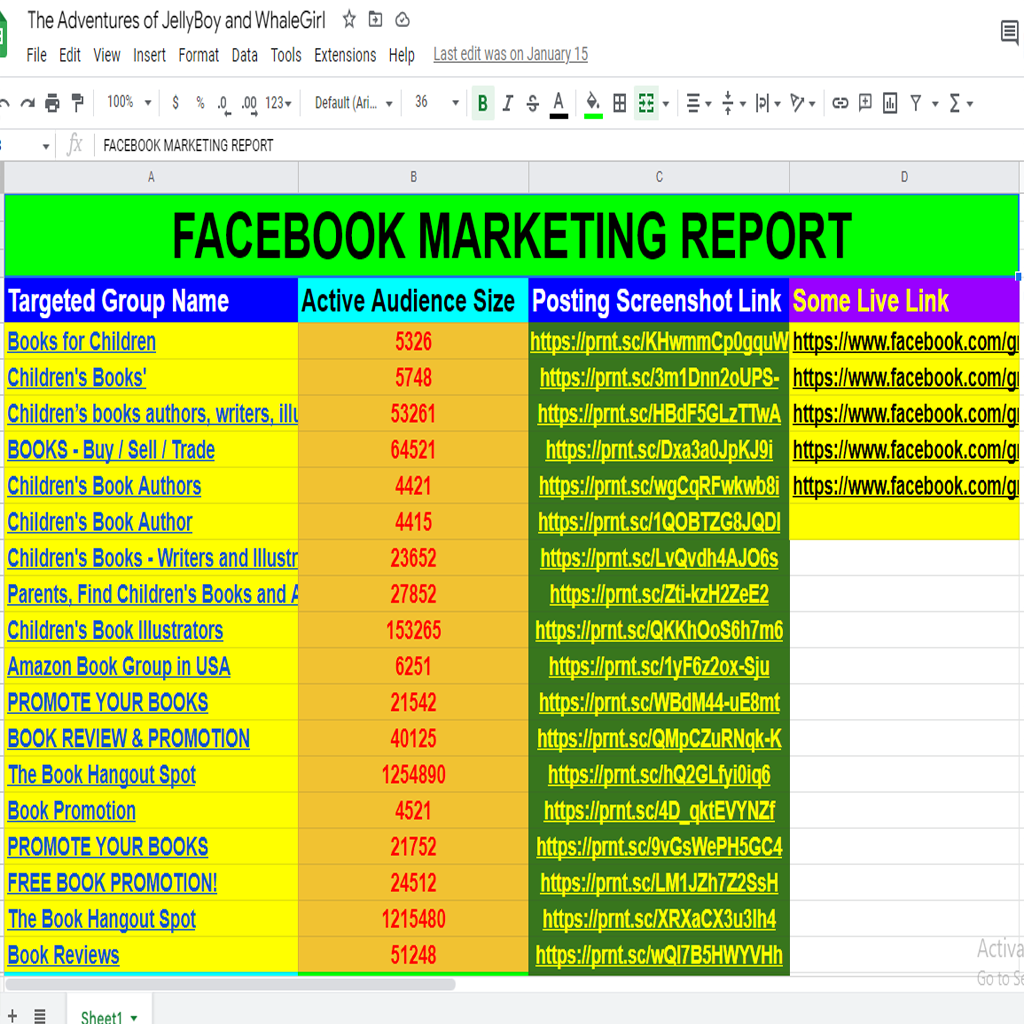Click the horizontal scrollbar below the sheet

click(x=230, y=984)
